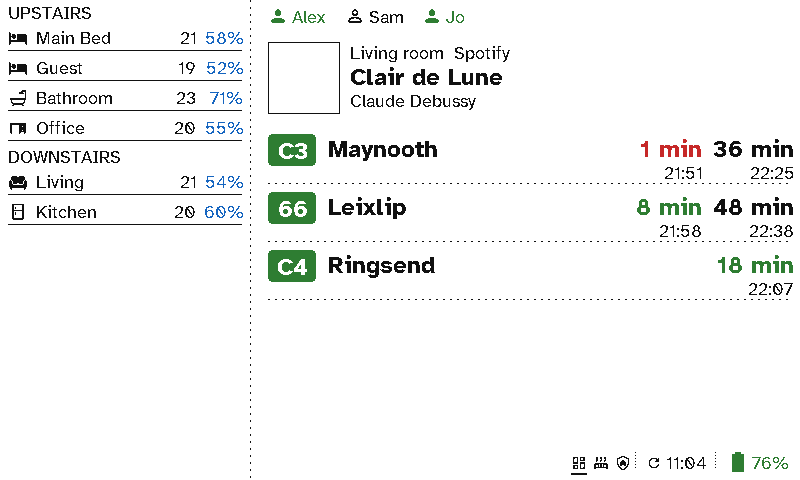
Task: Click the Guest room bed icon
Action: tap(18, 68)
